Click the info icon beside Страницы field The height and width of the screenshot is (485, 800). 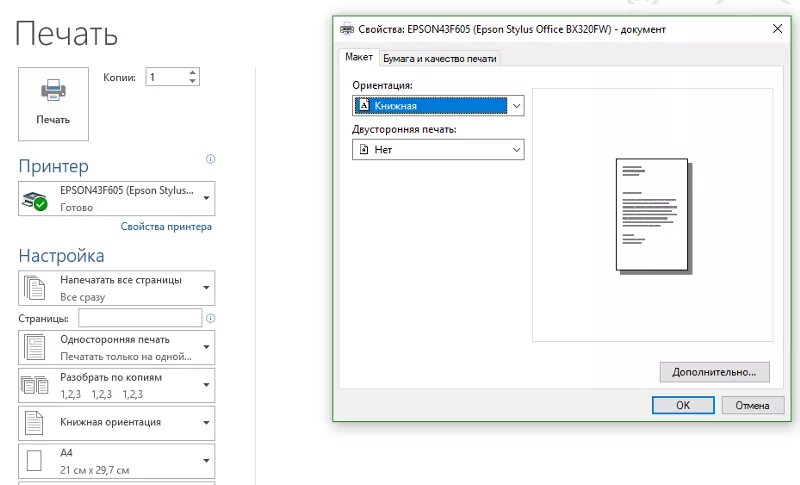coord(210,318)
